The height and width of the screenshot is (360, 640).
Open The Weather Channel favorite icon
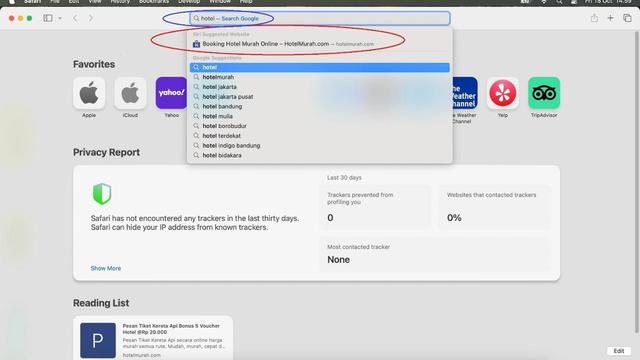pyautogui.click(x=465, y=93)
